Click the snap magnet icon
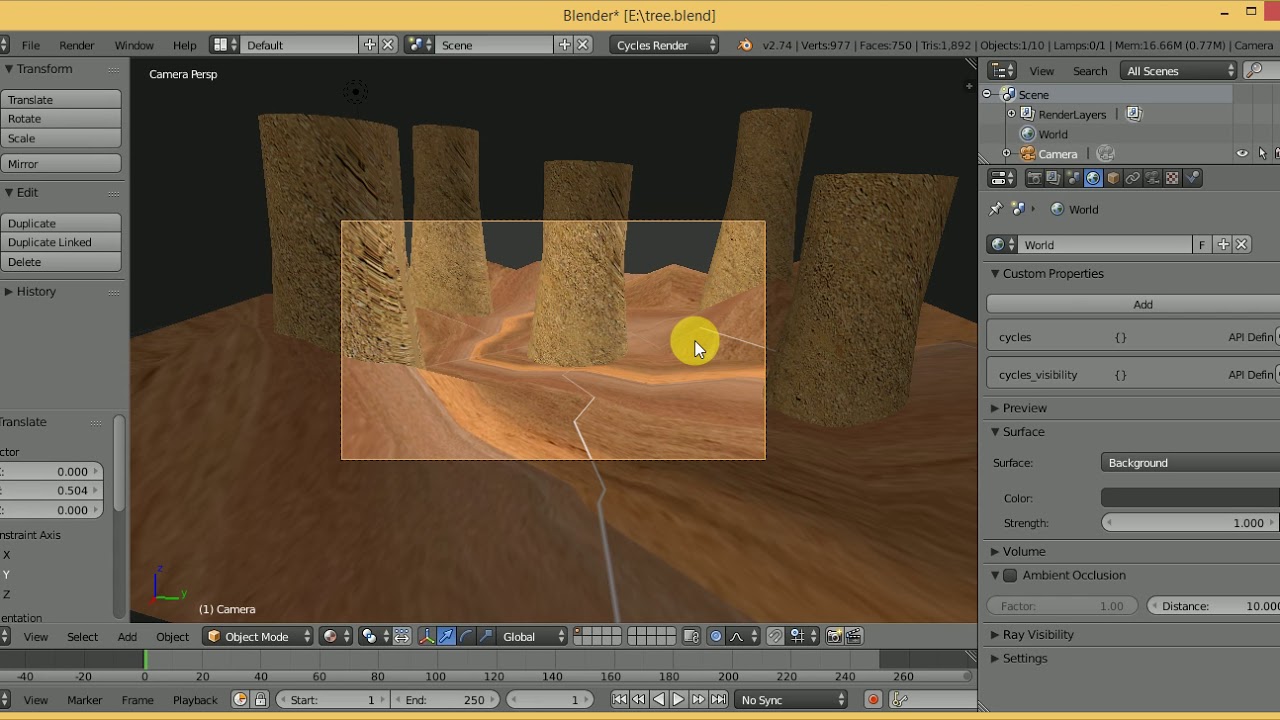Screen dimensions: 1280x720 click(775, 636)
